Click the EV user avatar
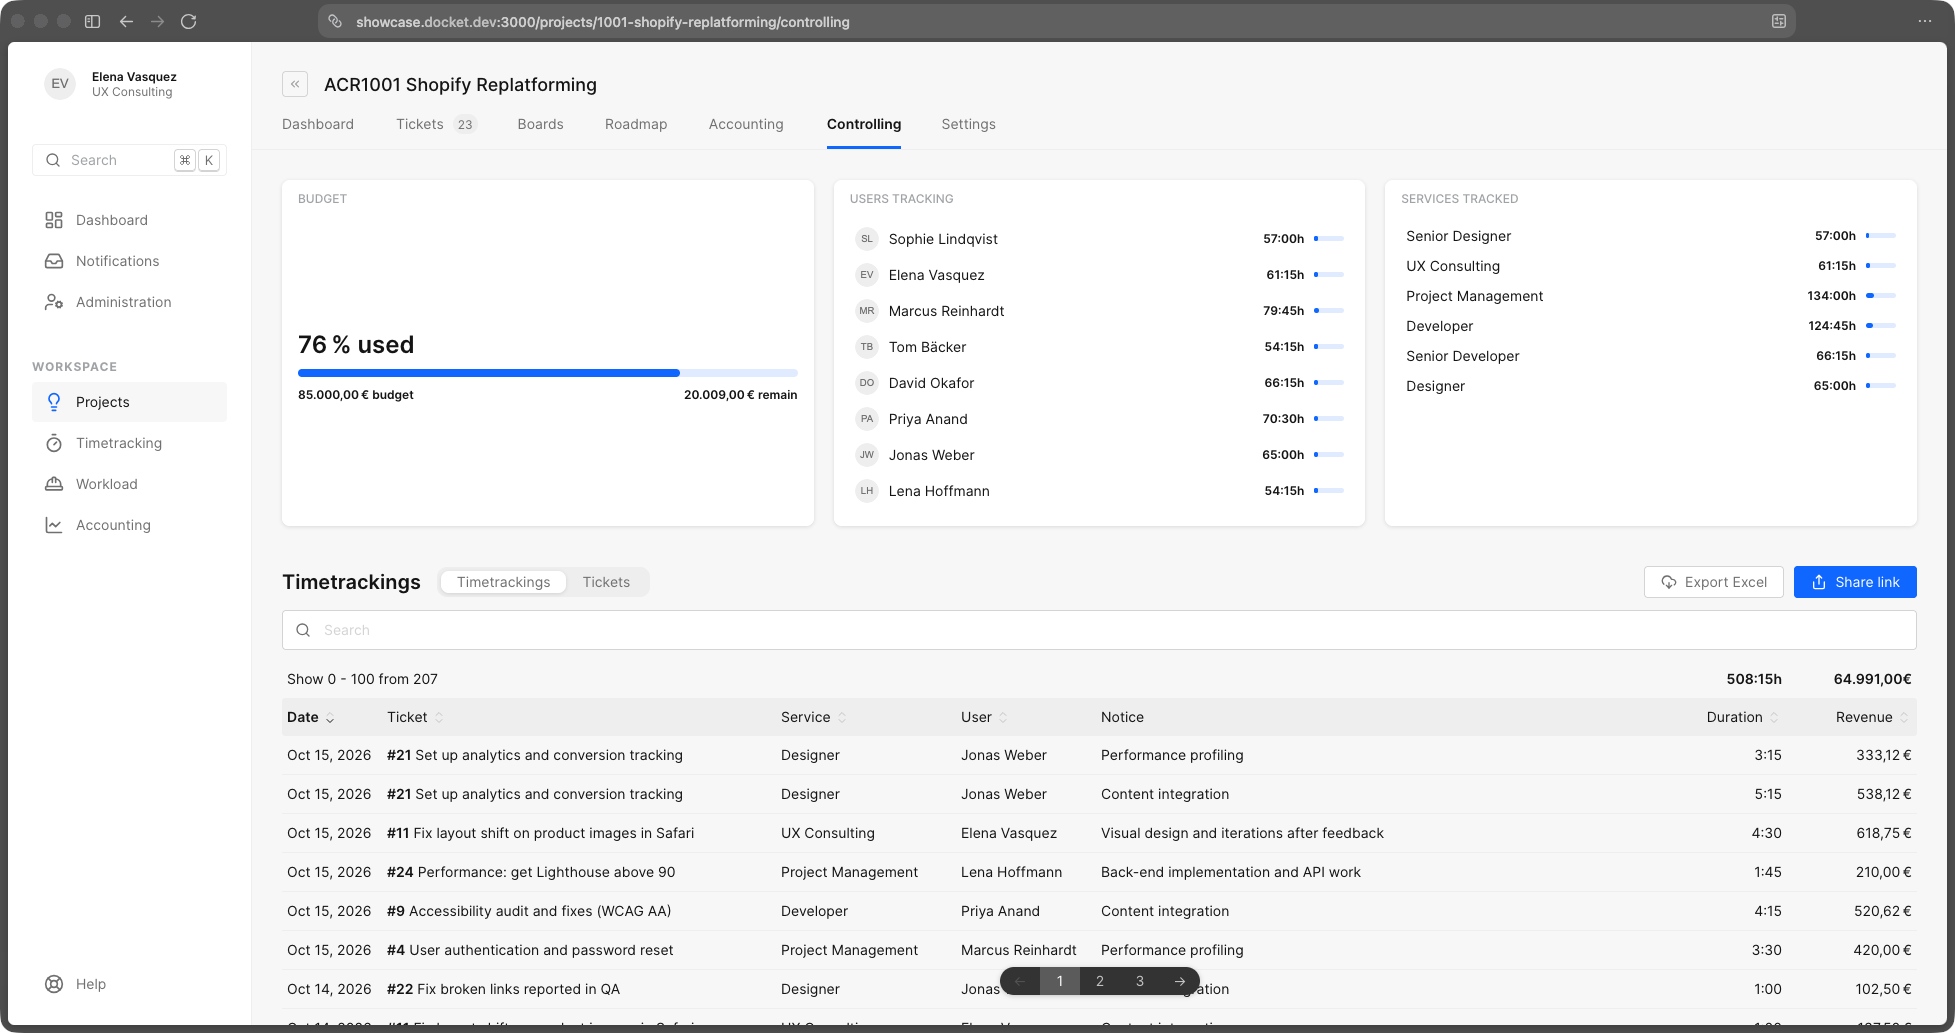The image size is (1955, 1033). pos(60,84)
